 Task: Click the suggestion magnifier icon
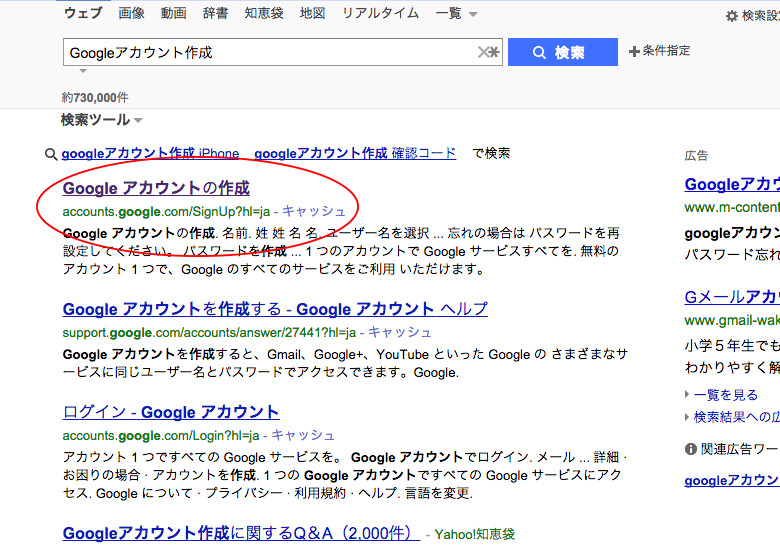(x=51, y=154)
